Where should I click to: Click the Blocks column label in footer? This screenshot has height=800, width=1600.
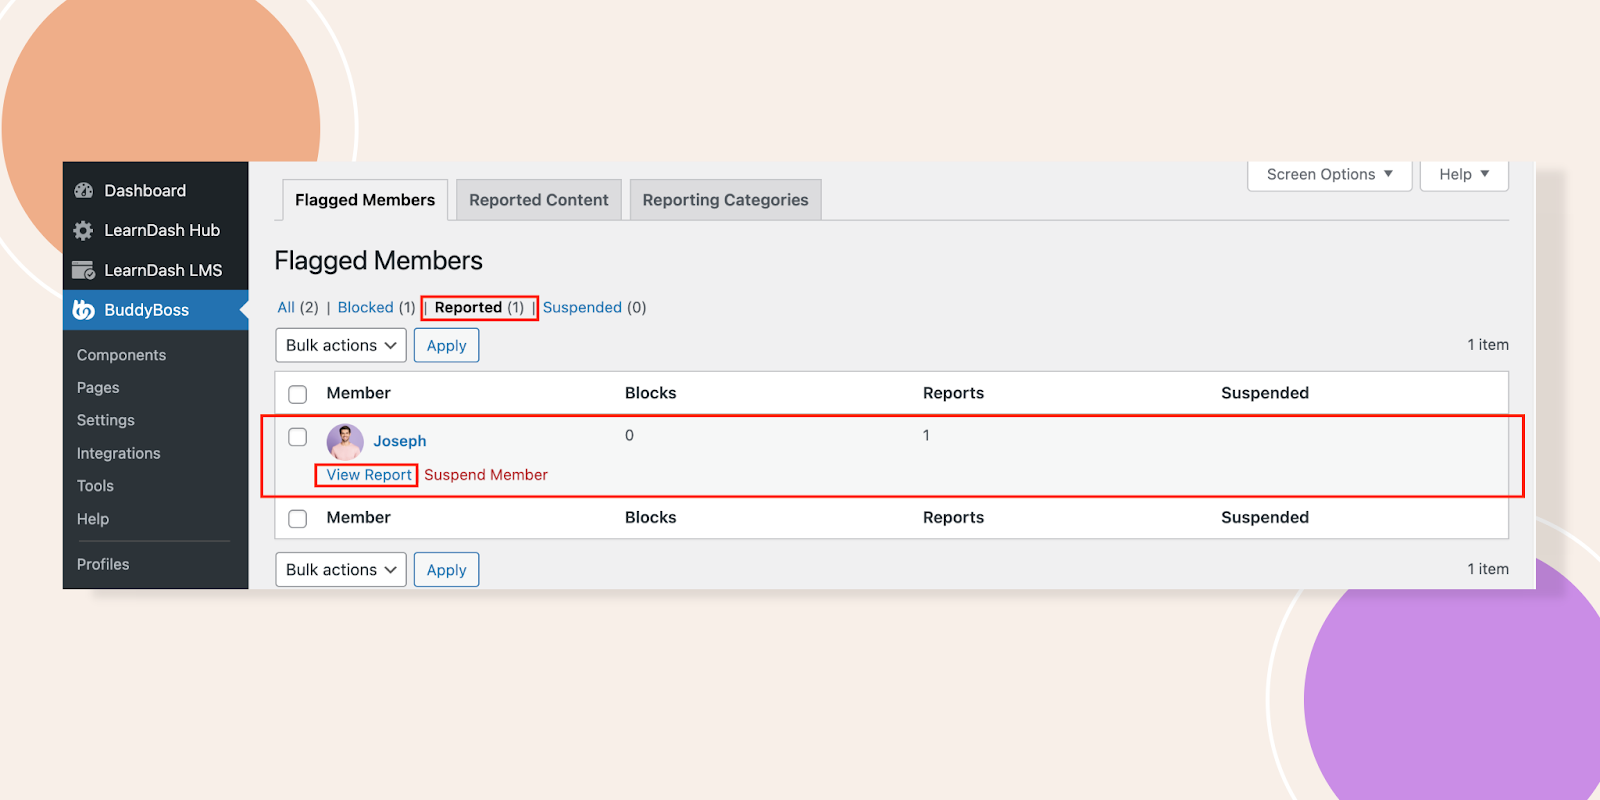(651, 517)
